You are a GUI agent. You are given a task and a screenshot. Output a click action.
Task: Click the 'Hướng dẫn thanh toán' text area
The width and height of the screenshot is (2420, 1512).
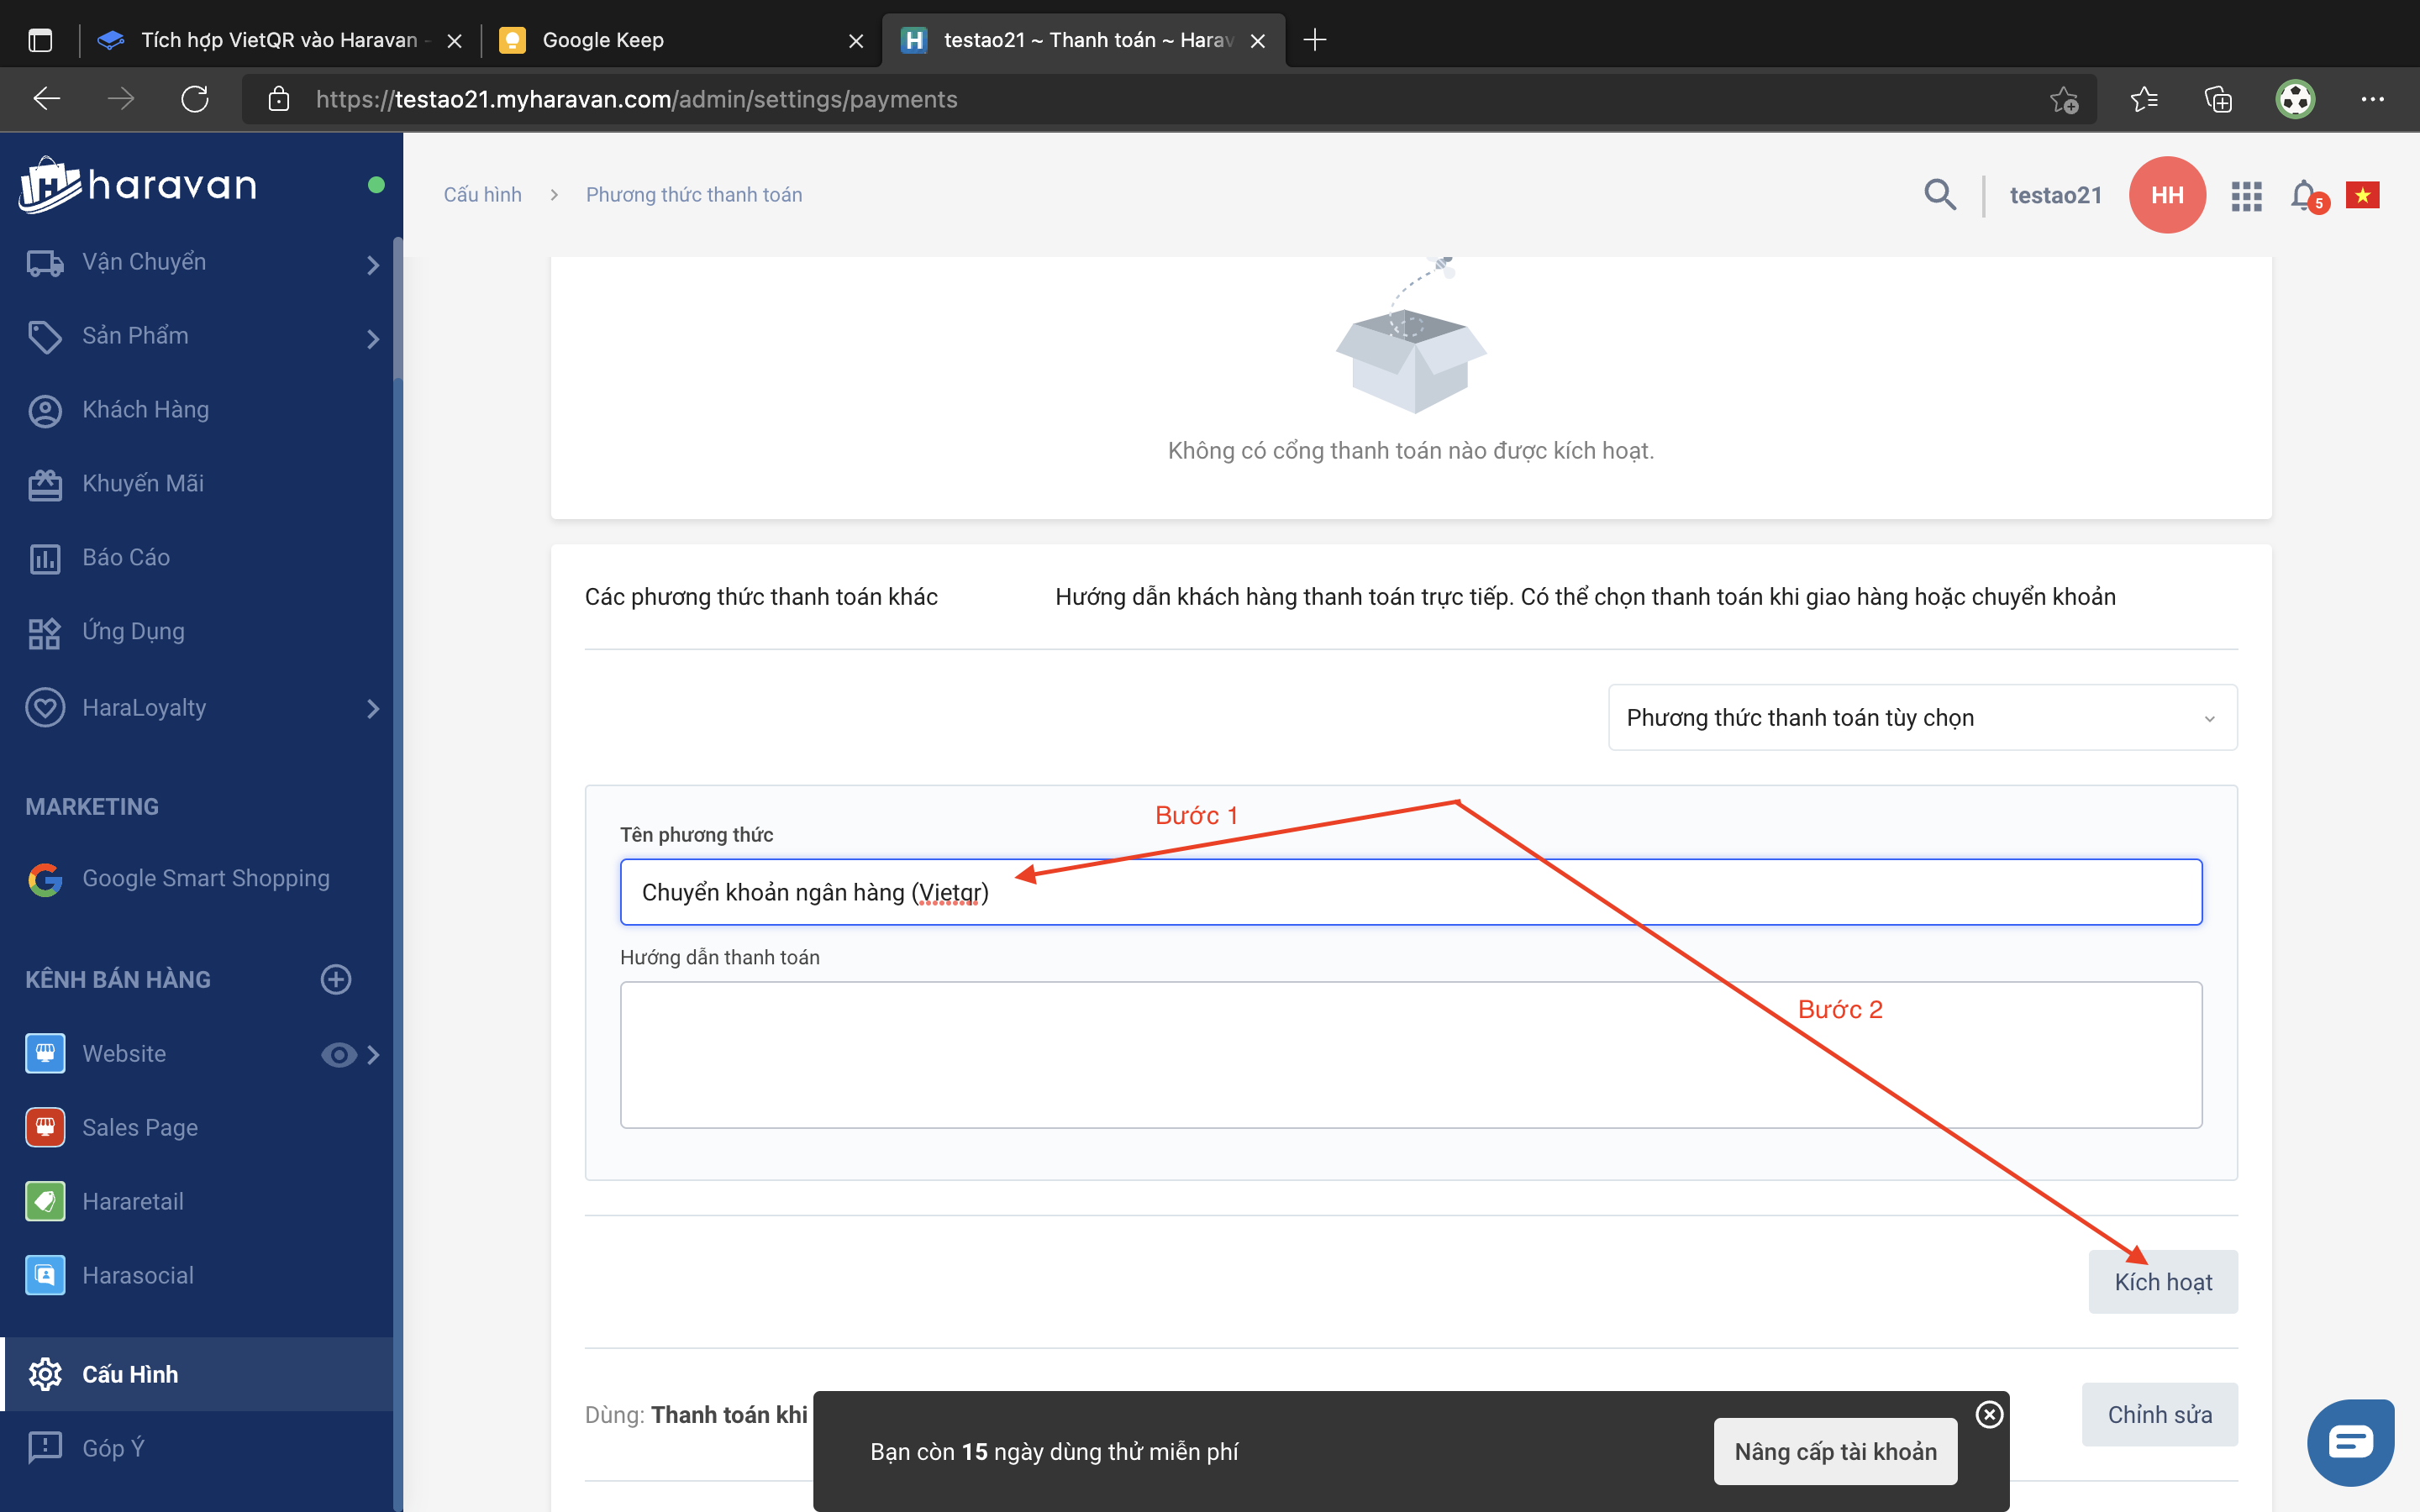(x=1410, y=1054)
